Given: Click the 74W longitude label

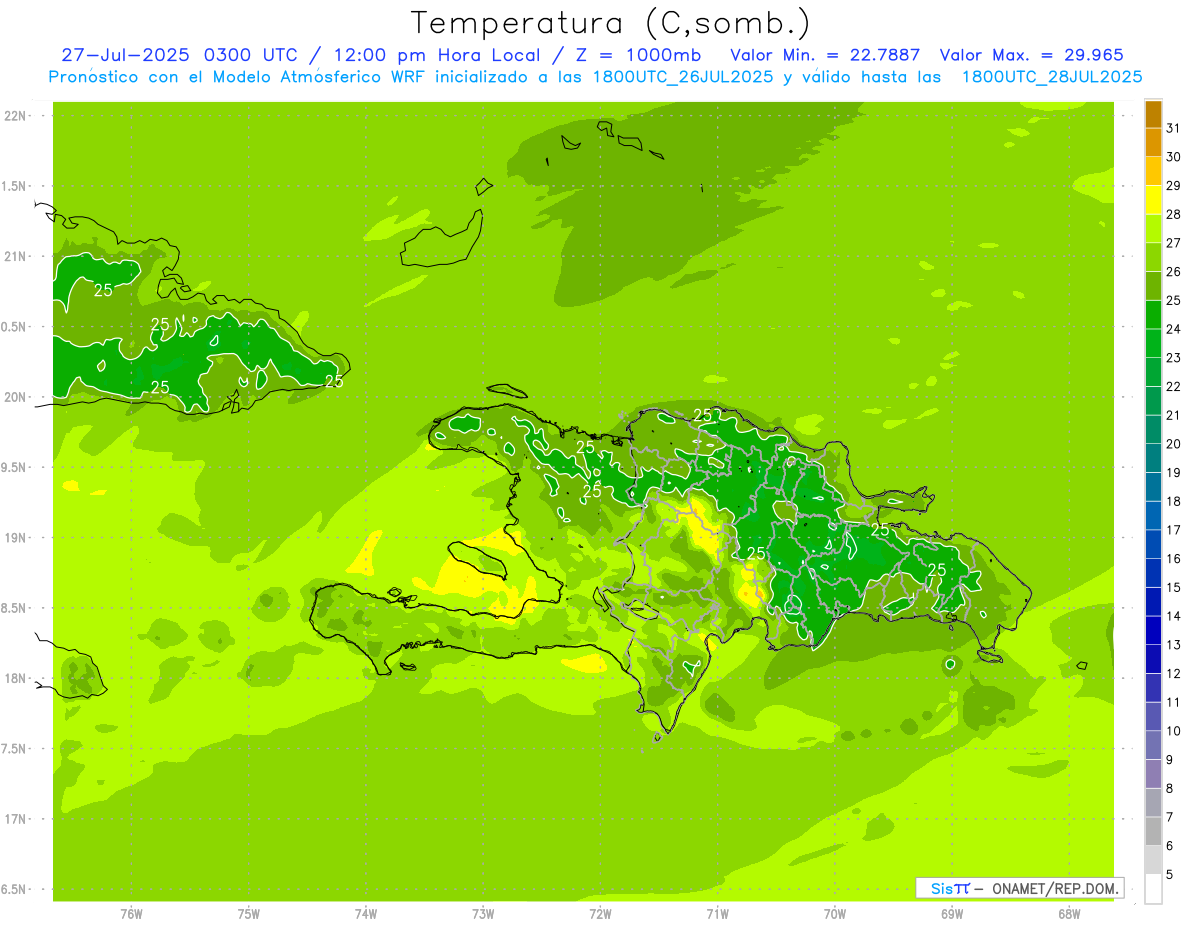Looking at the screenshot, I should [x=366, y=914].
